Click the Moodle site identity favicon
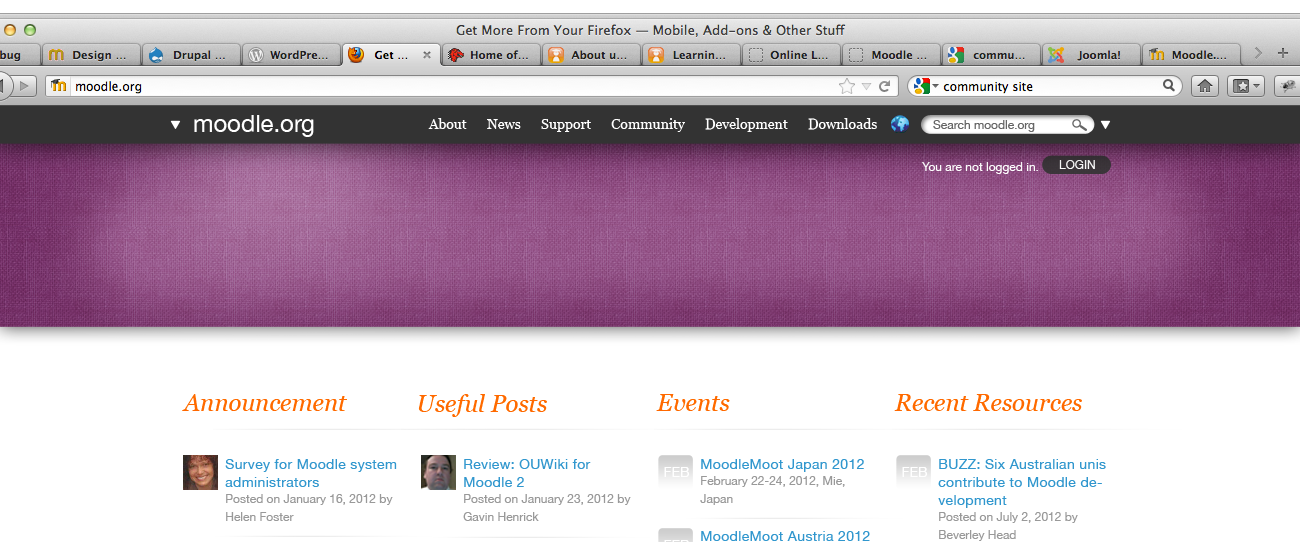This screenshot has width=1300, height=542. [x=59, y=86]
